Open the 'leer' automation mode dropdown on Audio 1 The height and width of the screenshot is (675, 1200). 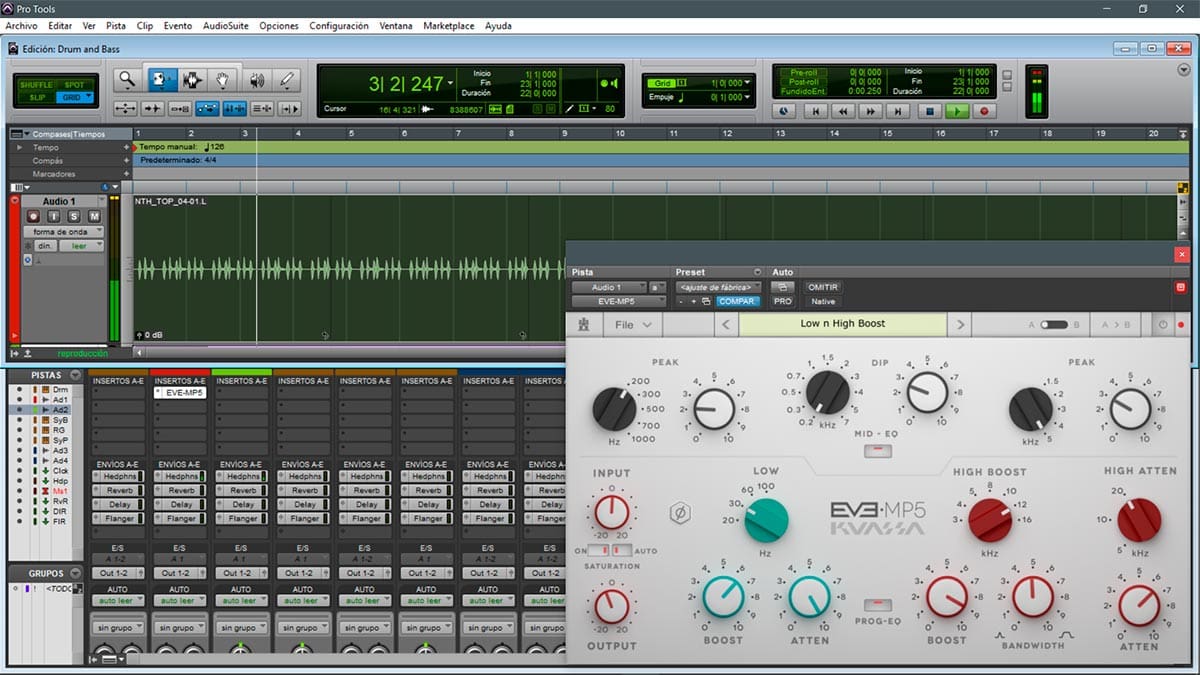point(81,245)
